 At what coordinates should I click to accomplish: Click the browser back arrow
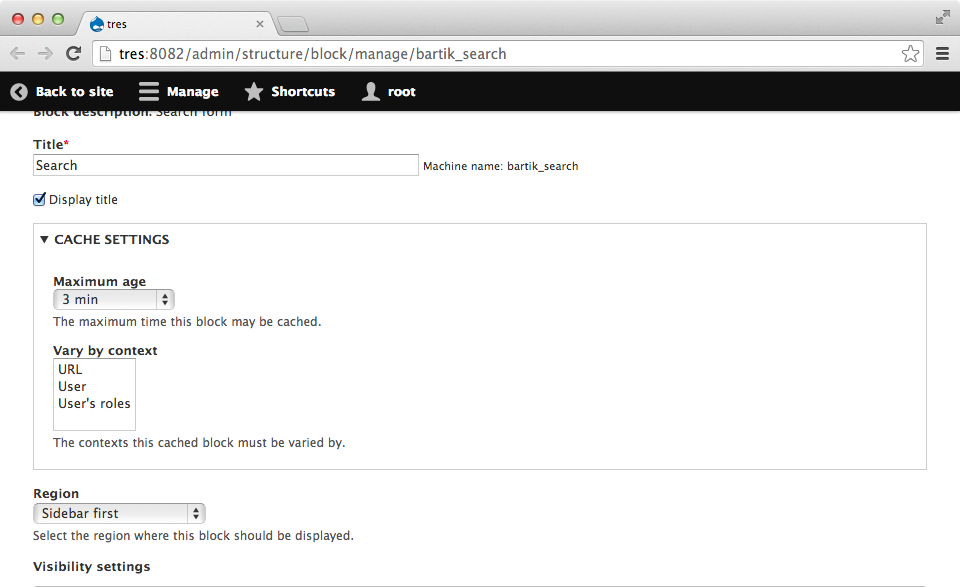point(17,54)
